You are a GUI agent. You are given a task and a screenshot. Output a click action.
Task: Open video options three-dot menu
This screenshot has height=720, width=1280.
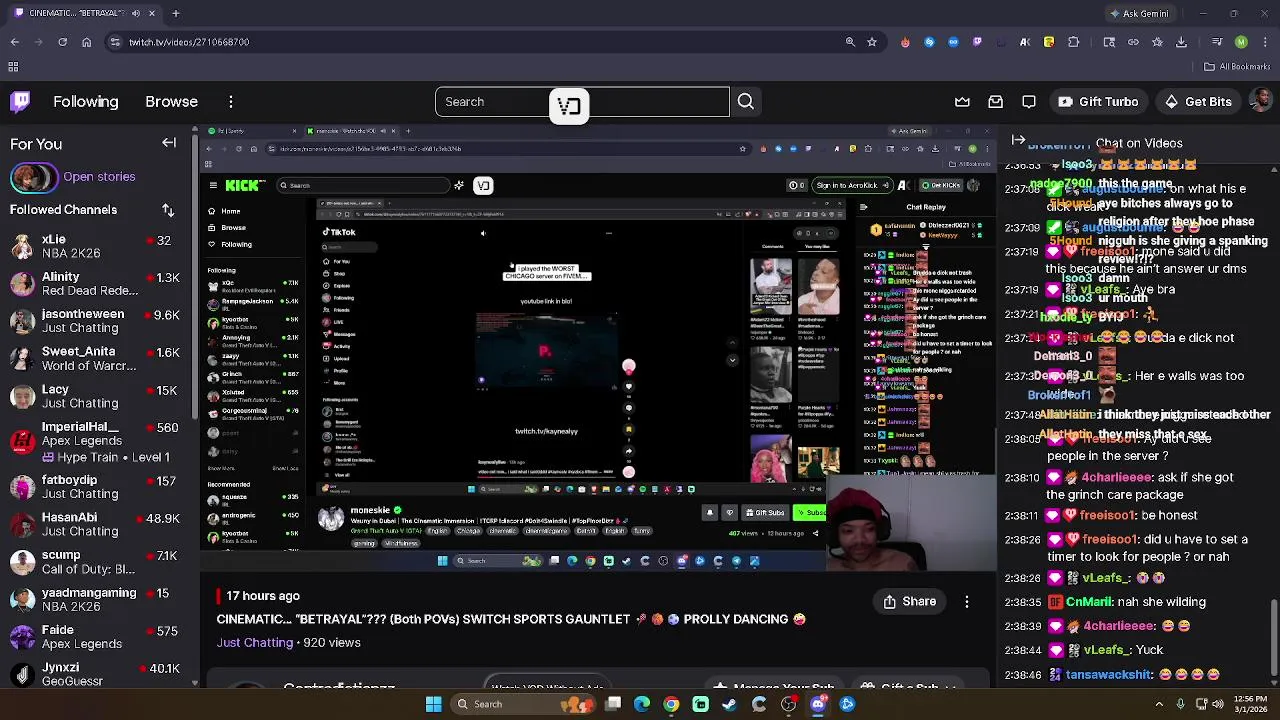(966, 602)
